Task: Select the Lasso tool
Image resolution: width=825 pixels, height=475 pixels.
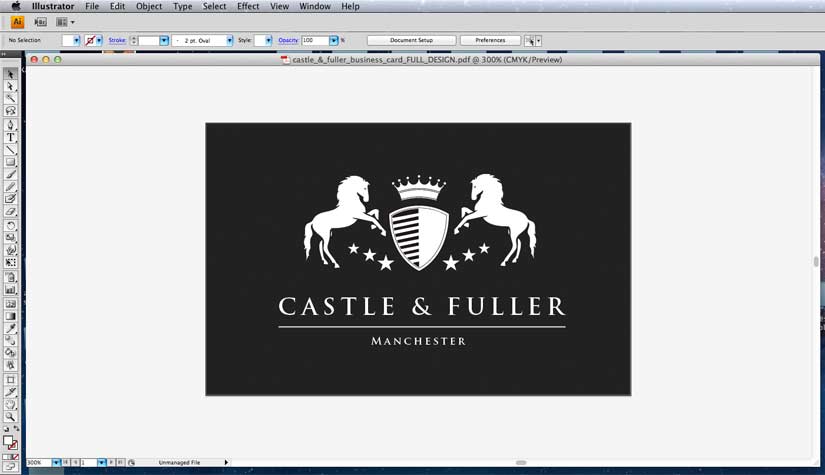Action: [11, 110]
